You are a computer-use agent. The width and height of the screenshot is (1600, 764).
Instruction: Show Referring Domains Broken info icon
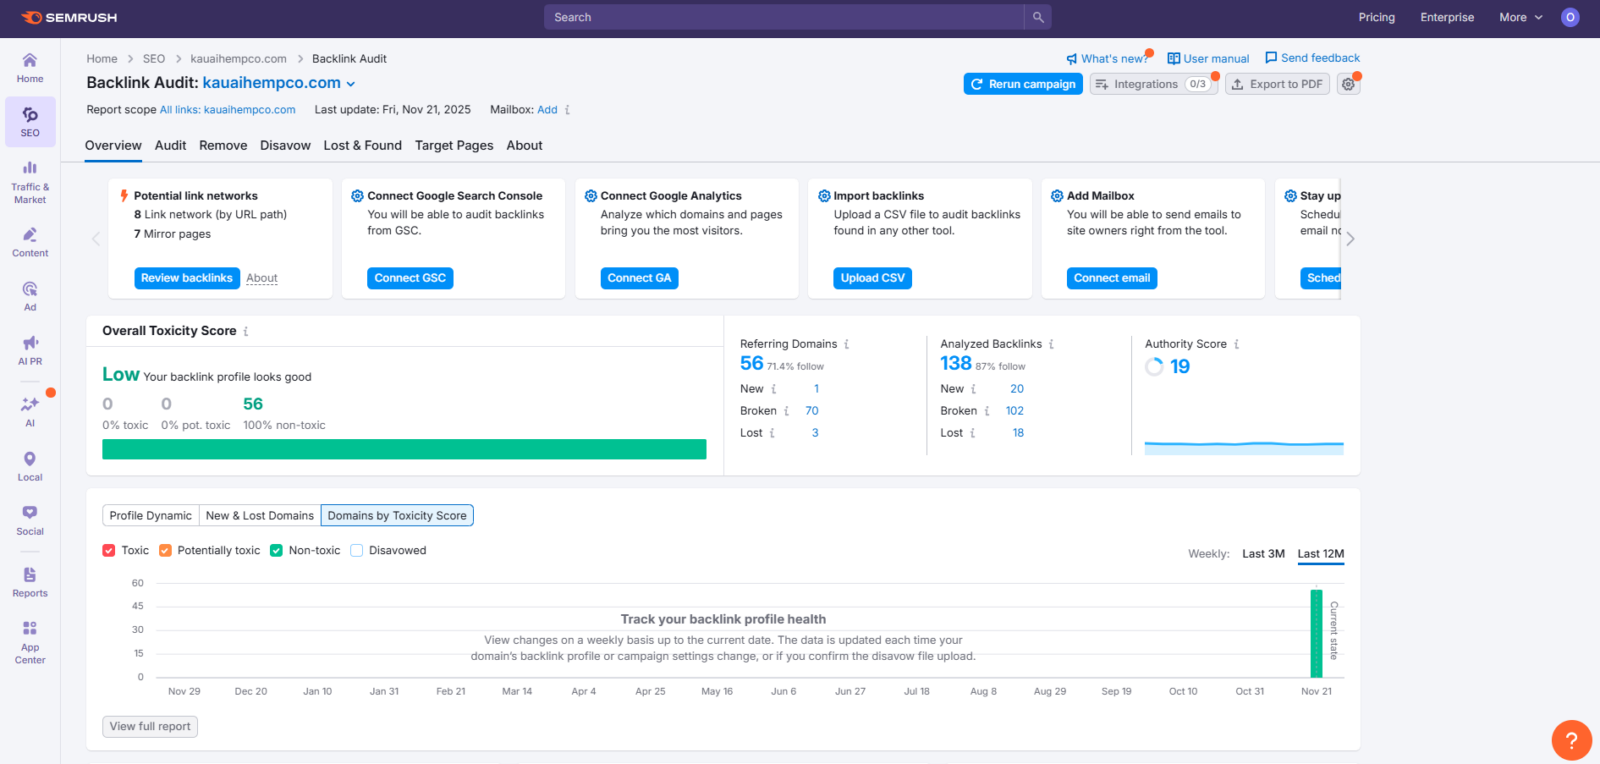click(x=786, y=411)
